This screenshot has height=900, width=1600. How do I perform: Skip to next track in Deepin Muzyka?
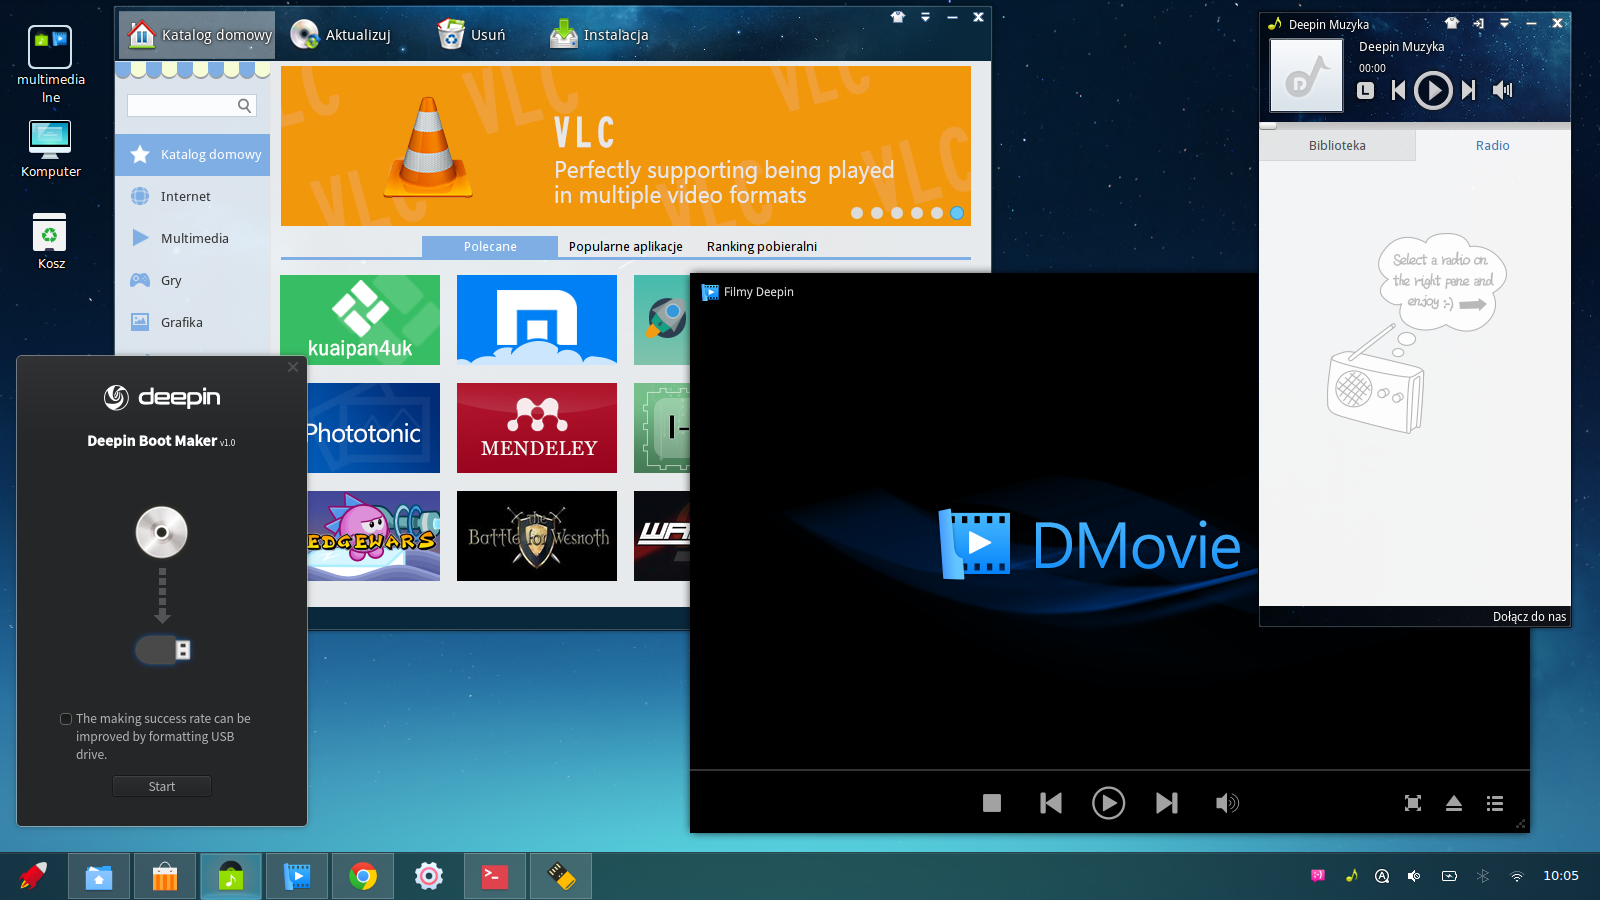(x=1468, y=90)
